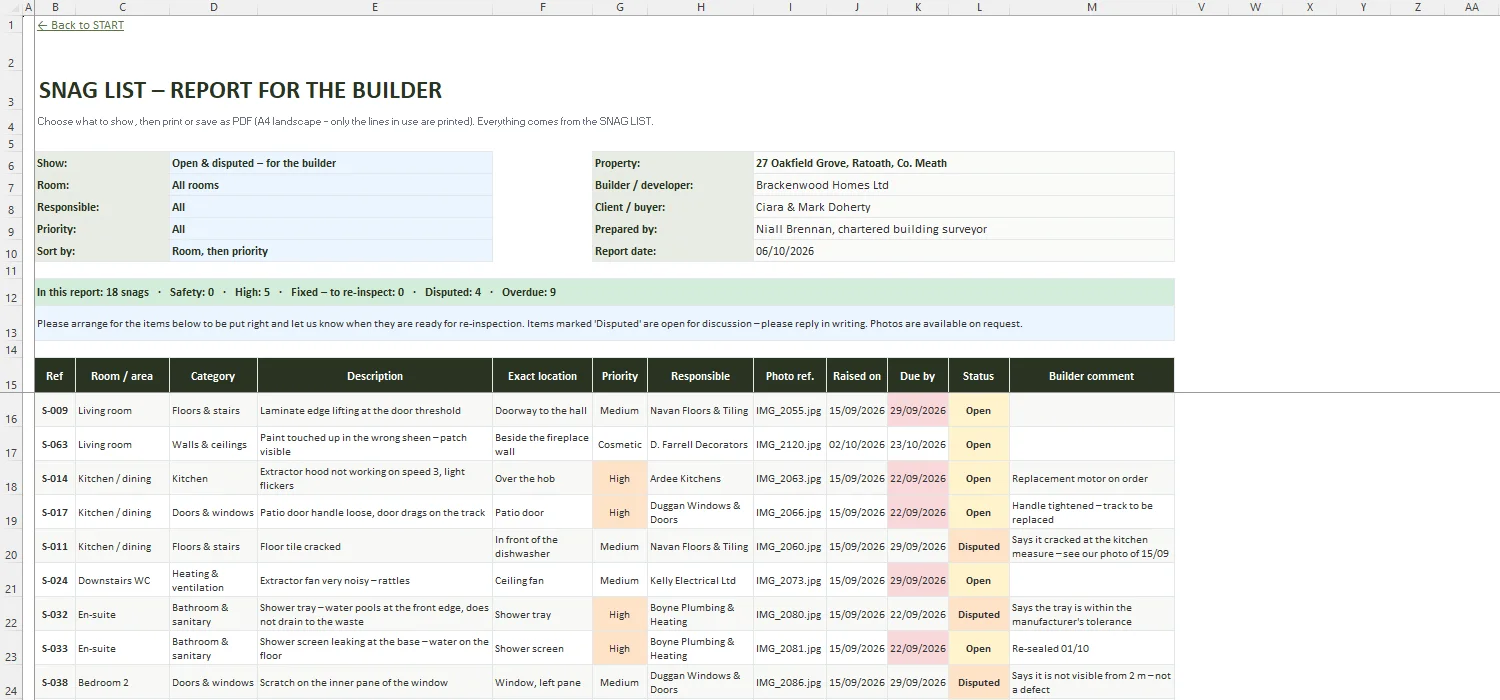The image size is (1500, 700).
Task: Select the S-009 reference cell
Action: point(55,410)
